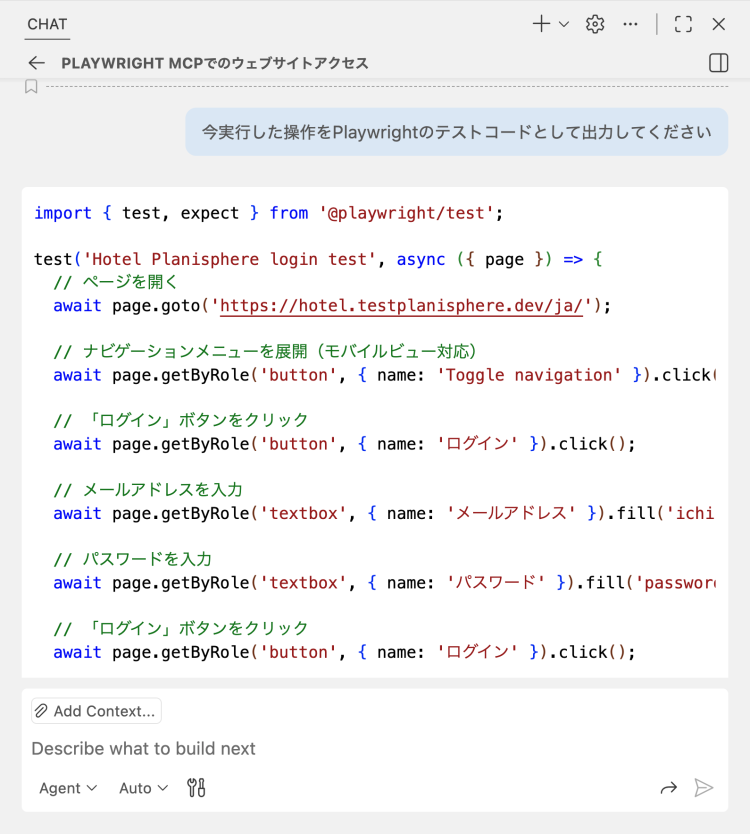Screen dimensions: 750x834
Task: Open the configure tools icon
Action: point(197,788)
